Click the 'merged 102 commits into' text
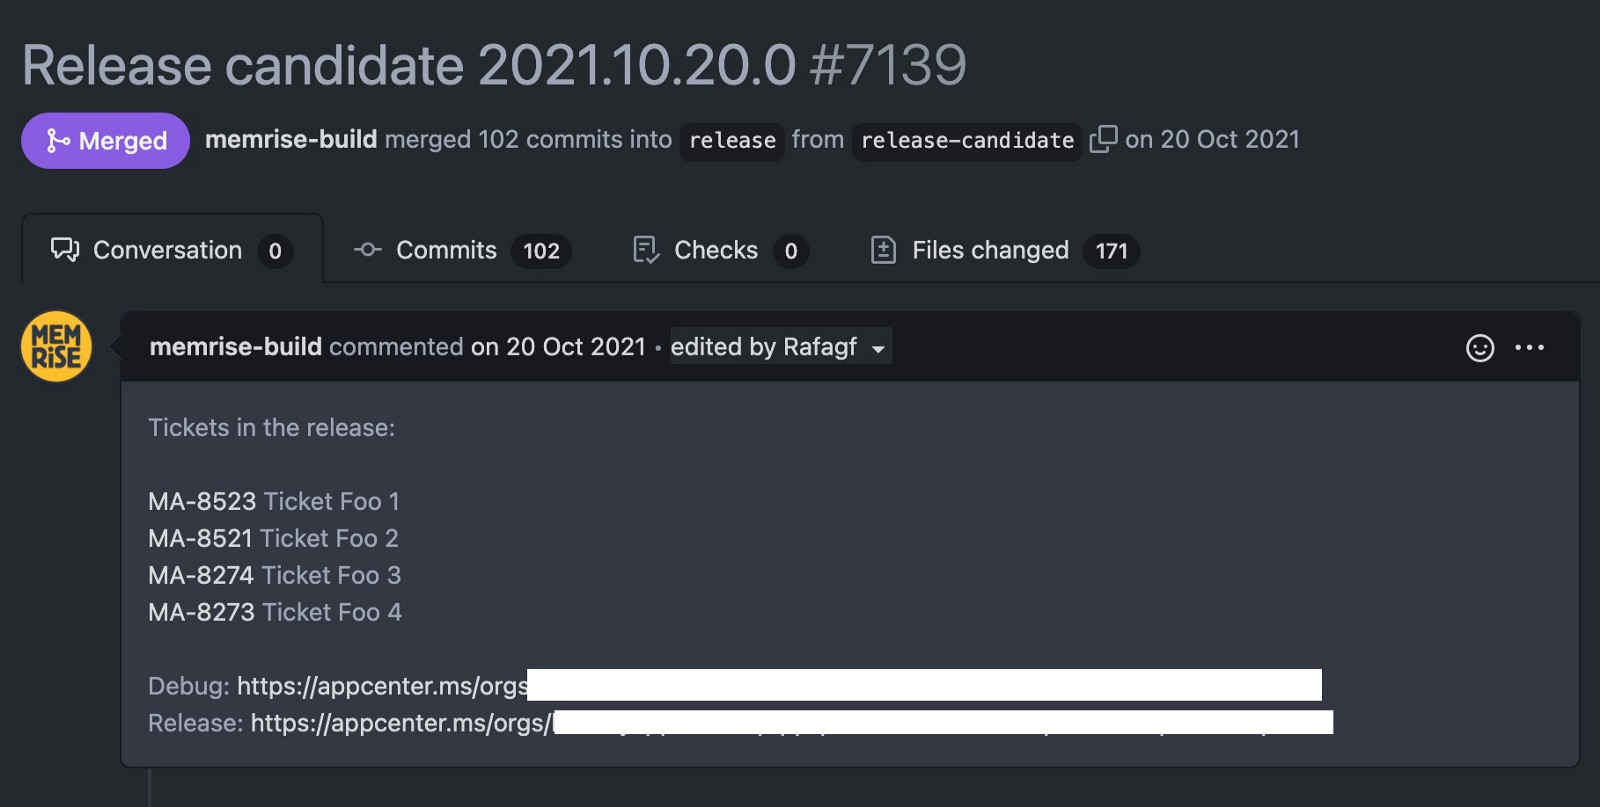 [528, 139]
